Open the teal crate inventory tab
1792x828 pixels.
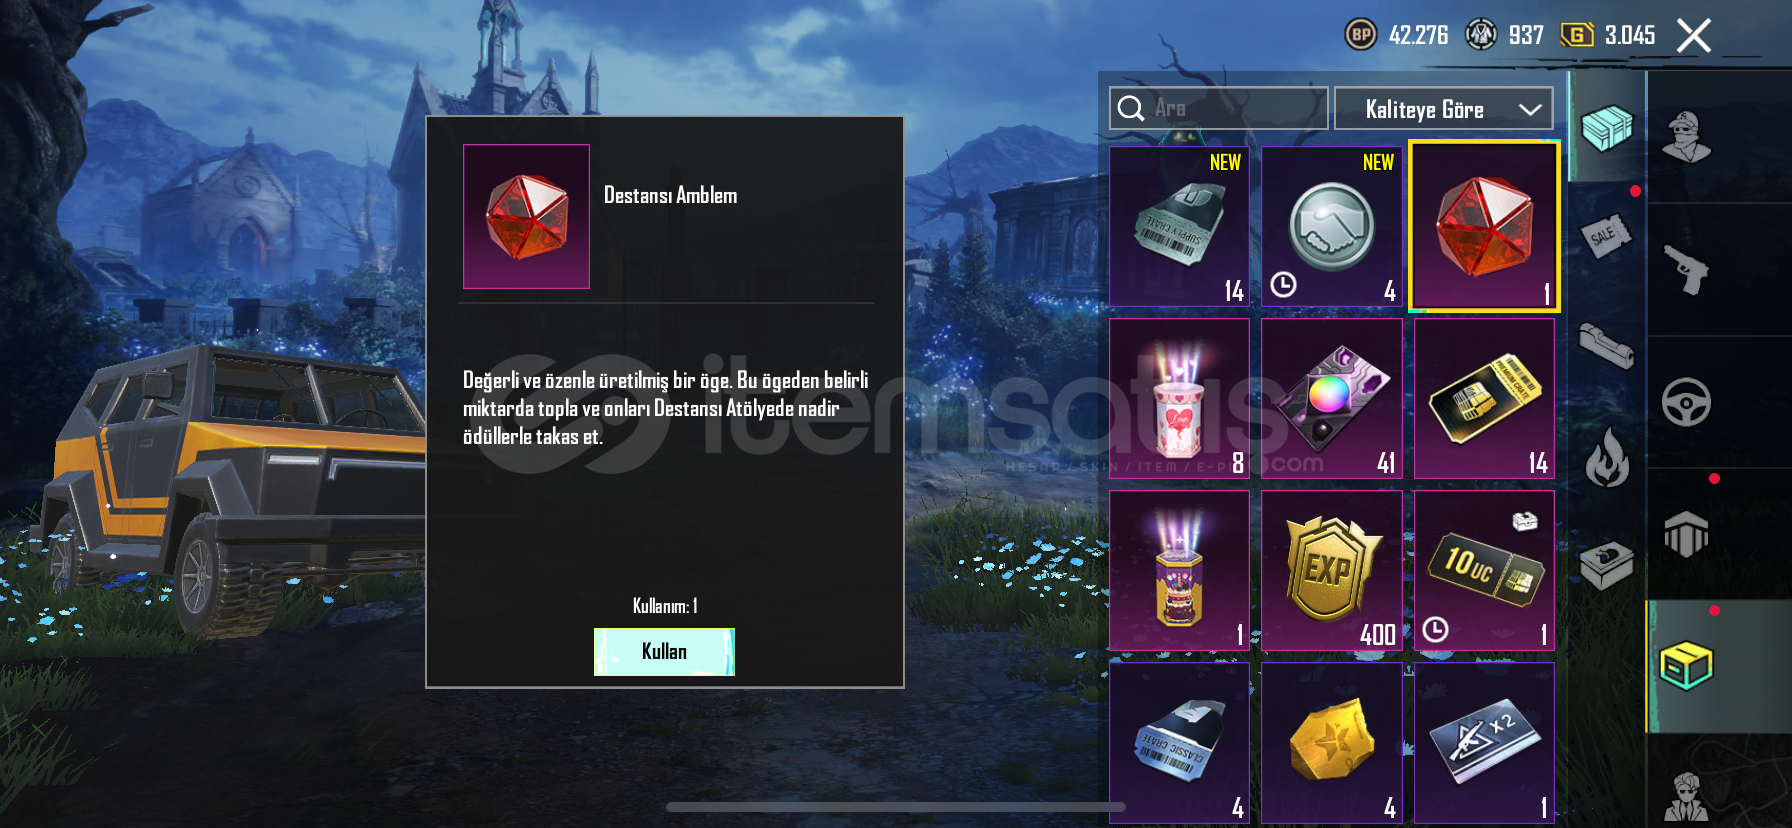1607,128
